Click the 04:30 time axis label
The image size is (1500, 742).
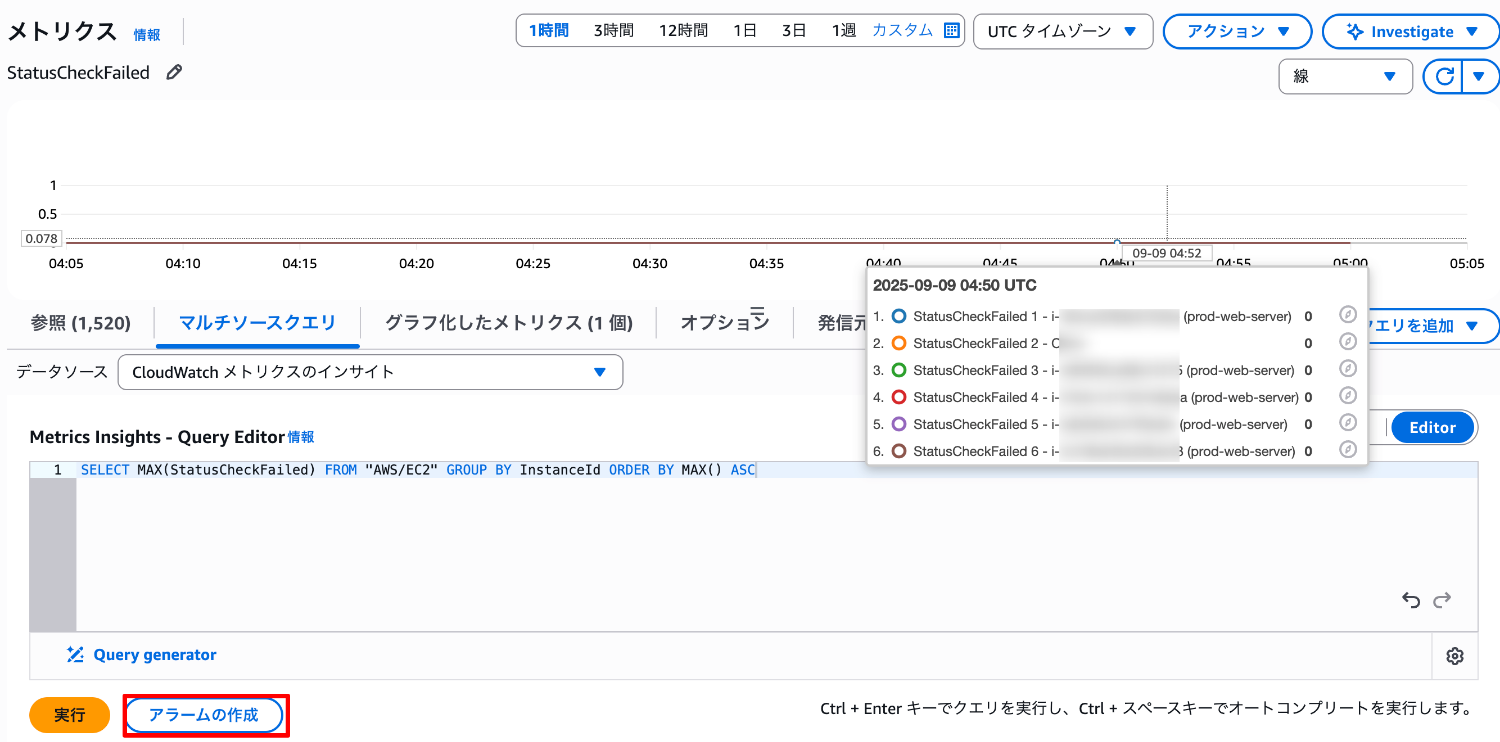click(x=650, y=264)
